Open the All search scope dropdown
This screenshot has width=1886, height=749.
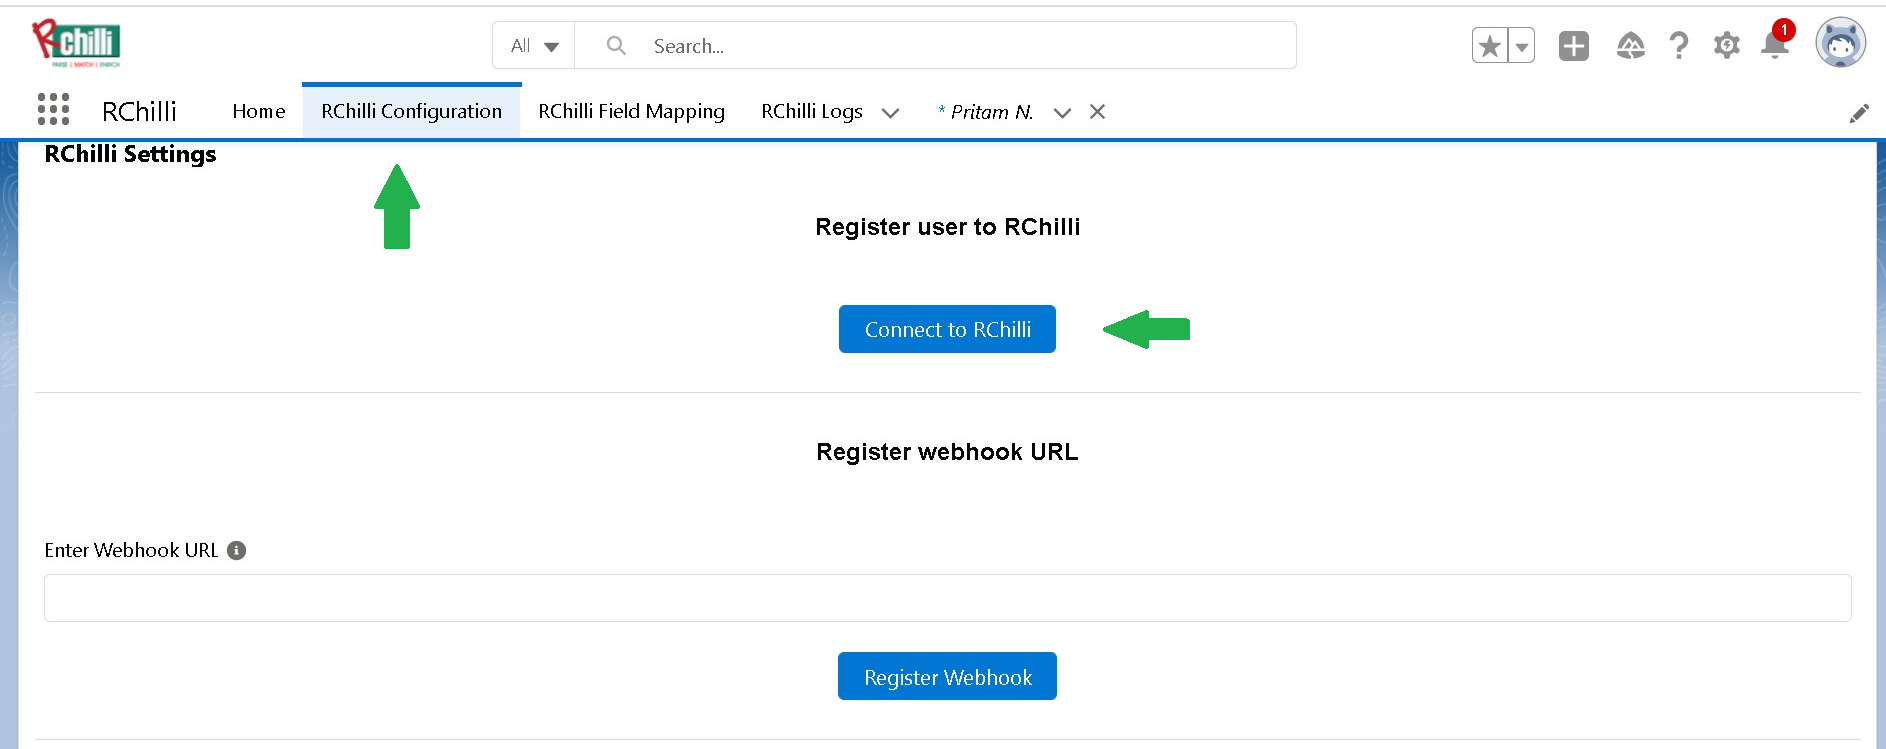tap(534, 46)
